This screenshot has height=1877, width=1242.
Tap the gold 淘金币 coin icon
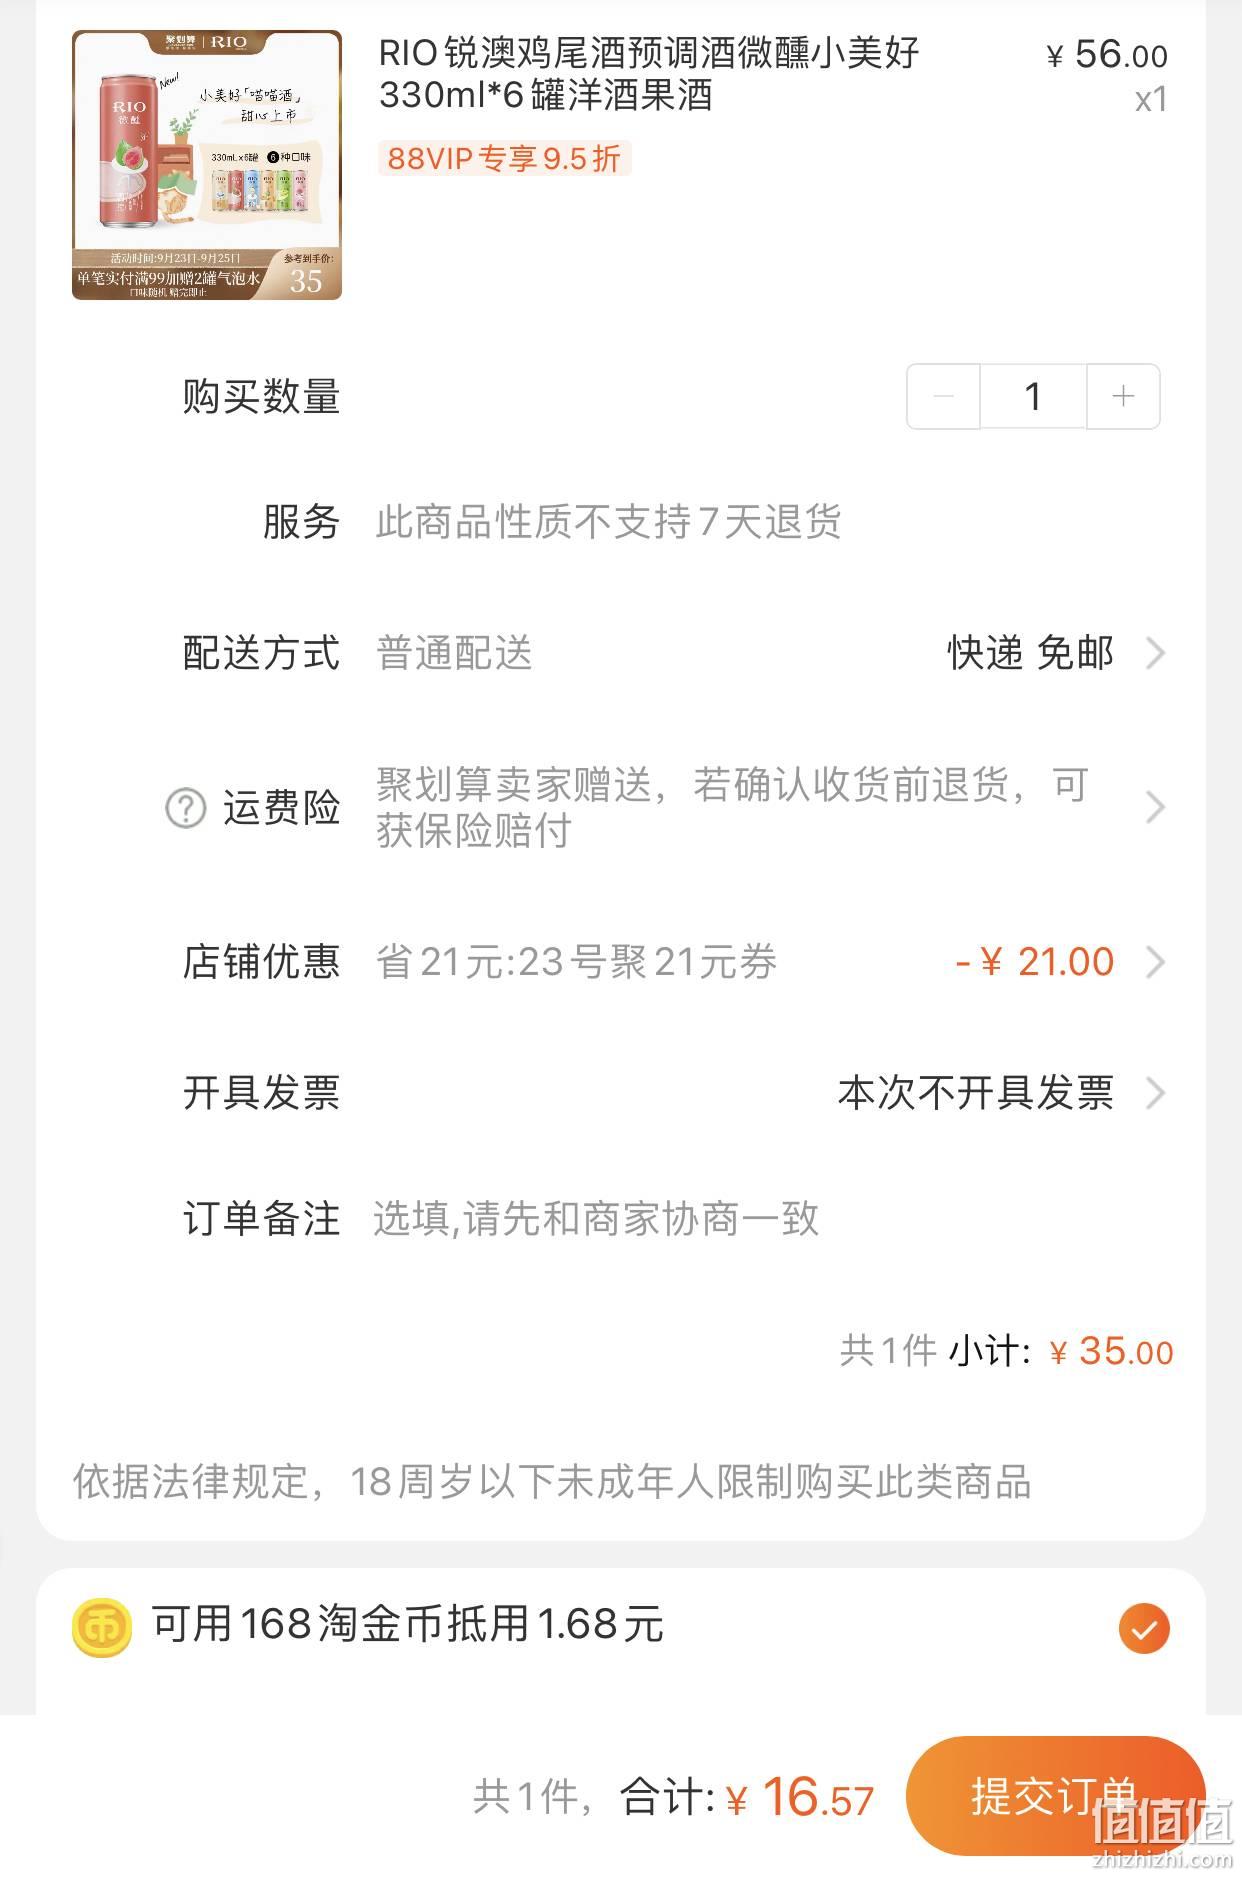click(x=102, y=1627)
